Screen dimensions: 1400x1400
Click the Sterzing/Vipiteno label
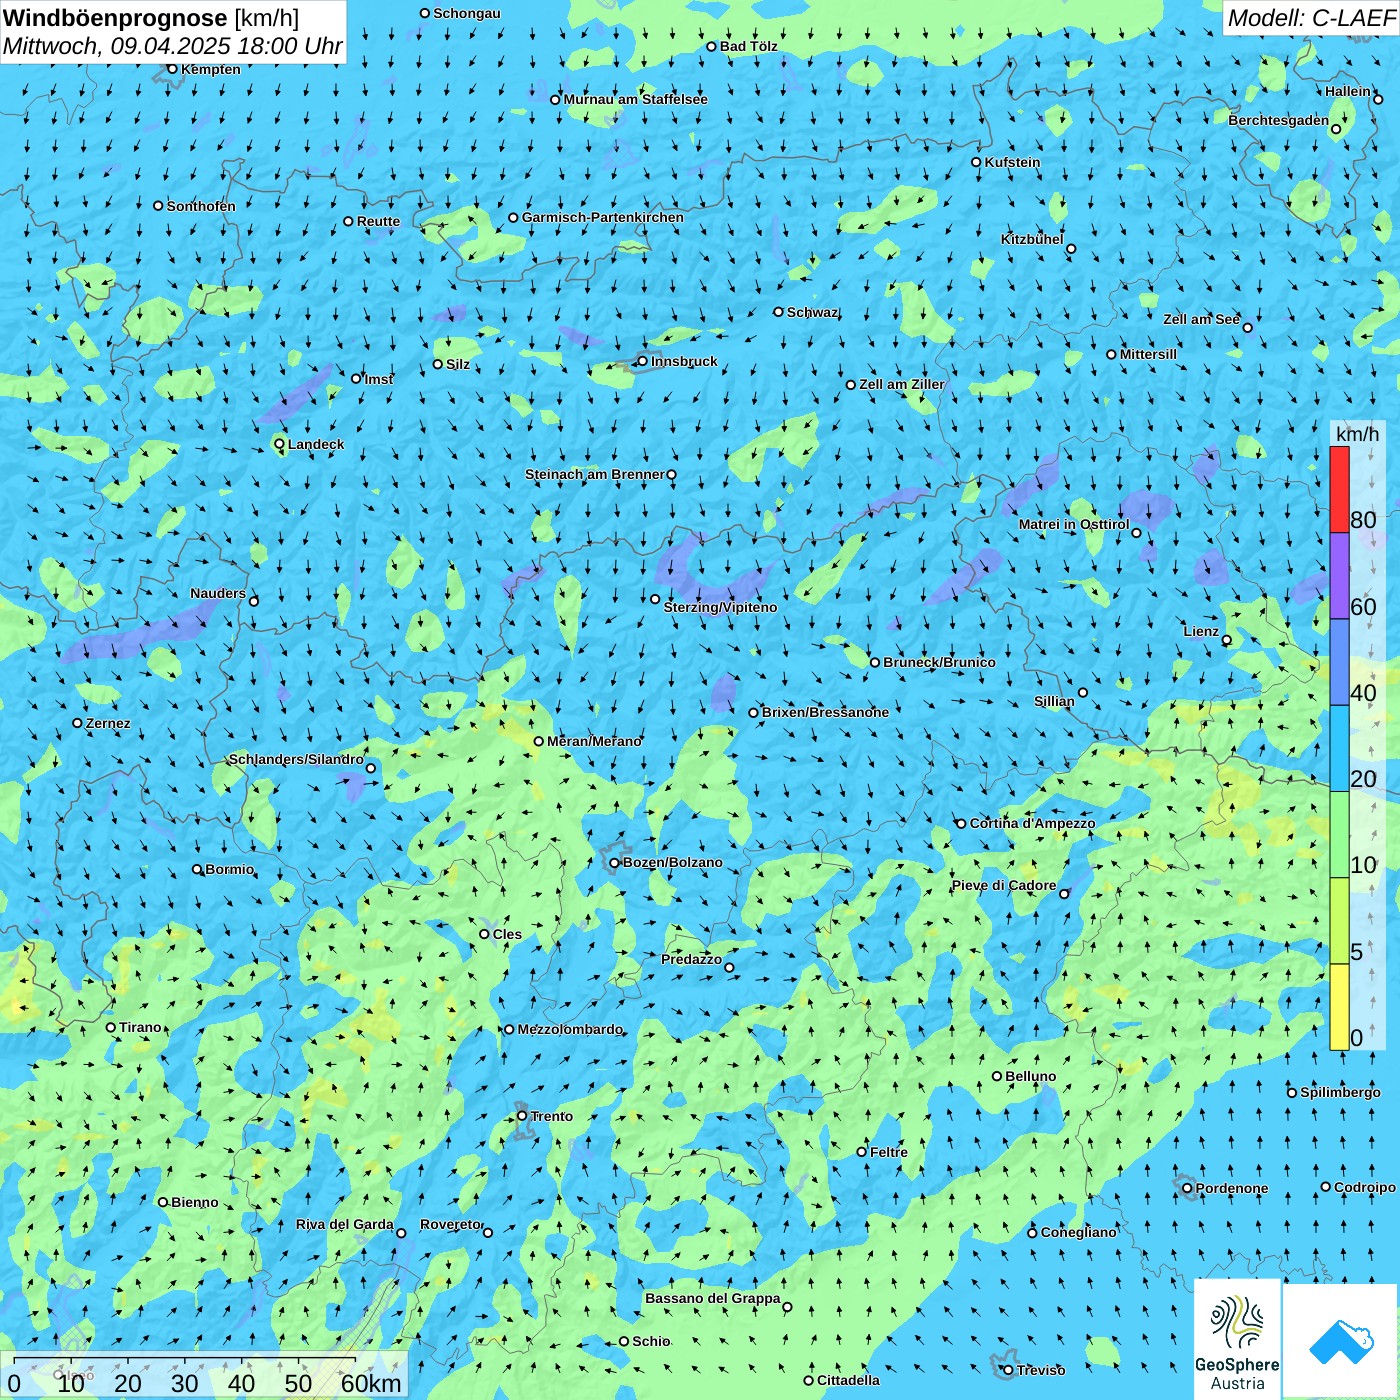coord(720,607)
